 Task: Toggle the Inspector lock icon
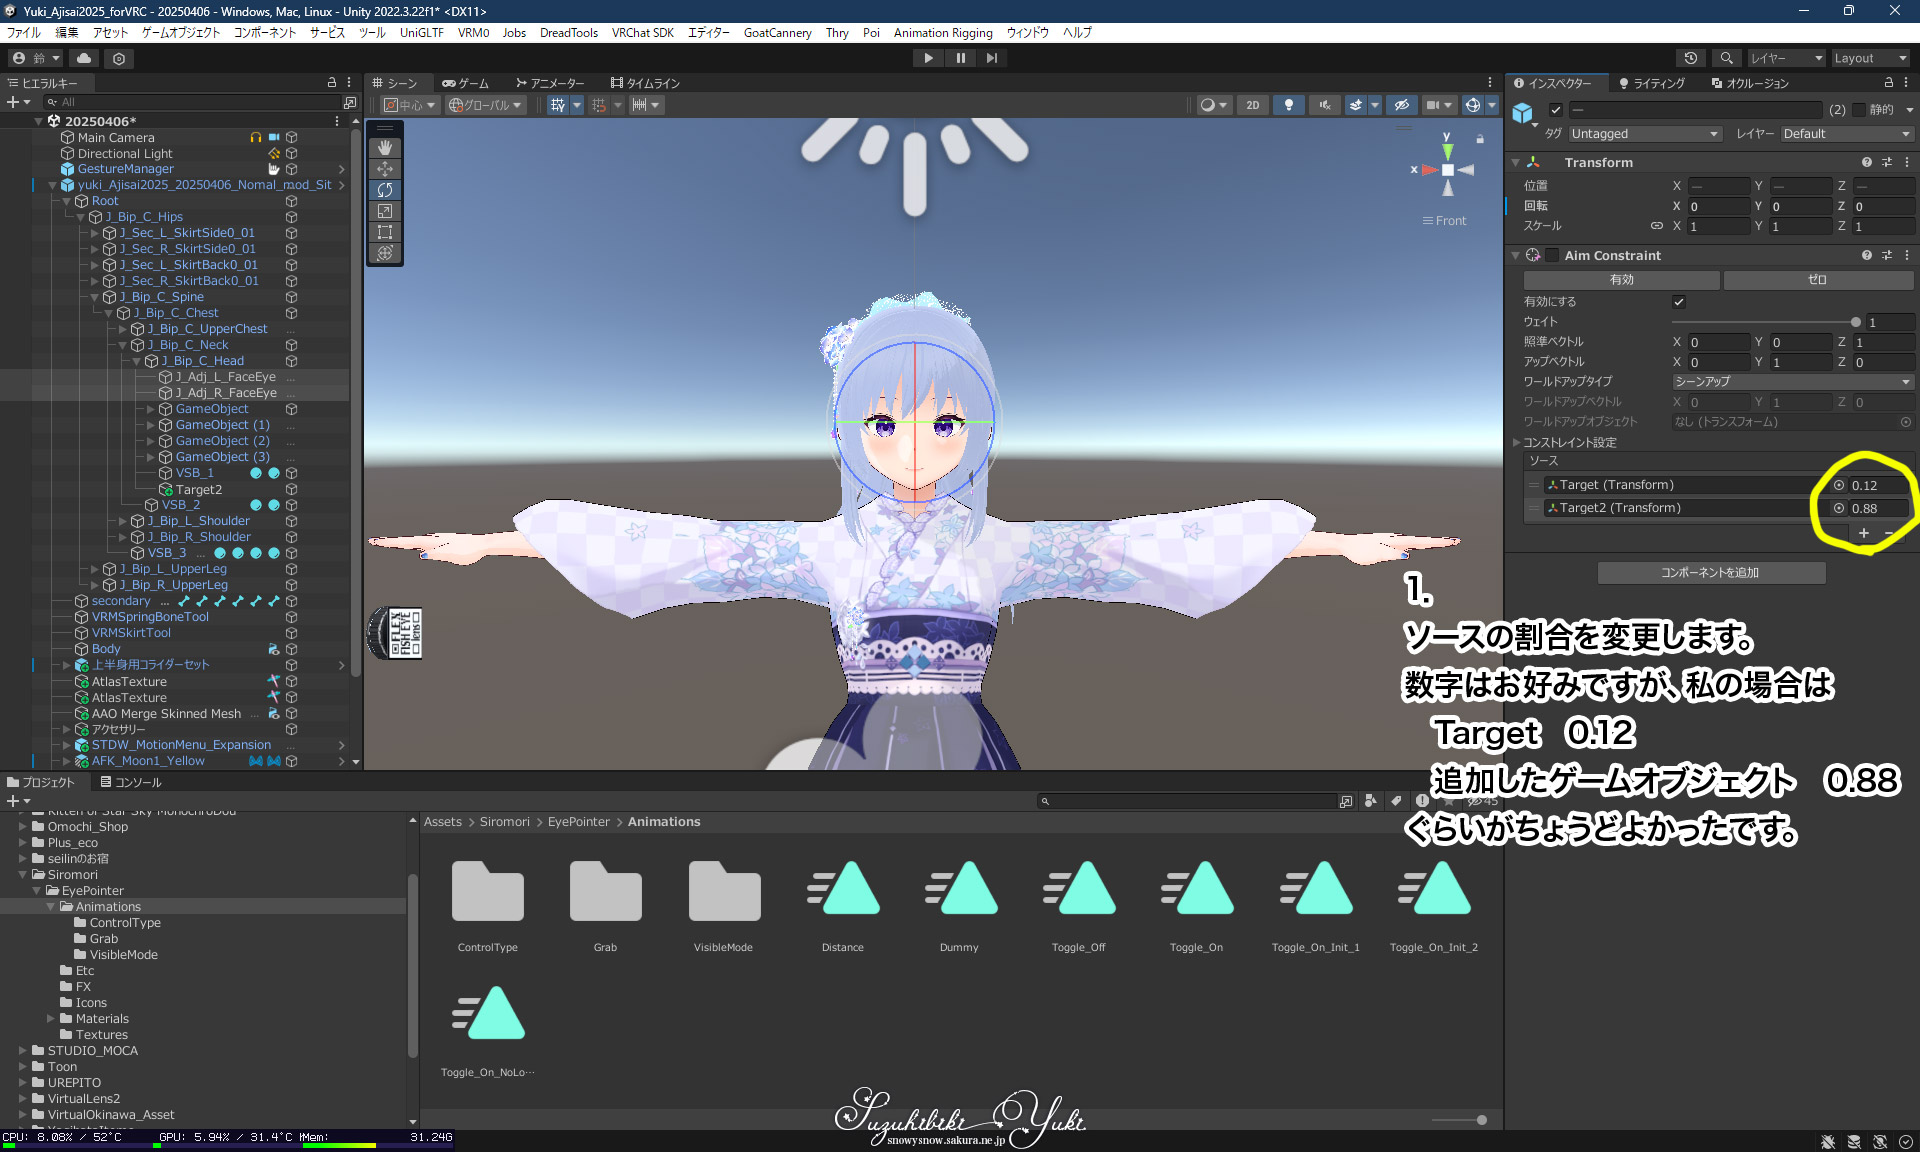(x=1889, y=83)
